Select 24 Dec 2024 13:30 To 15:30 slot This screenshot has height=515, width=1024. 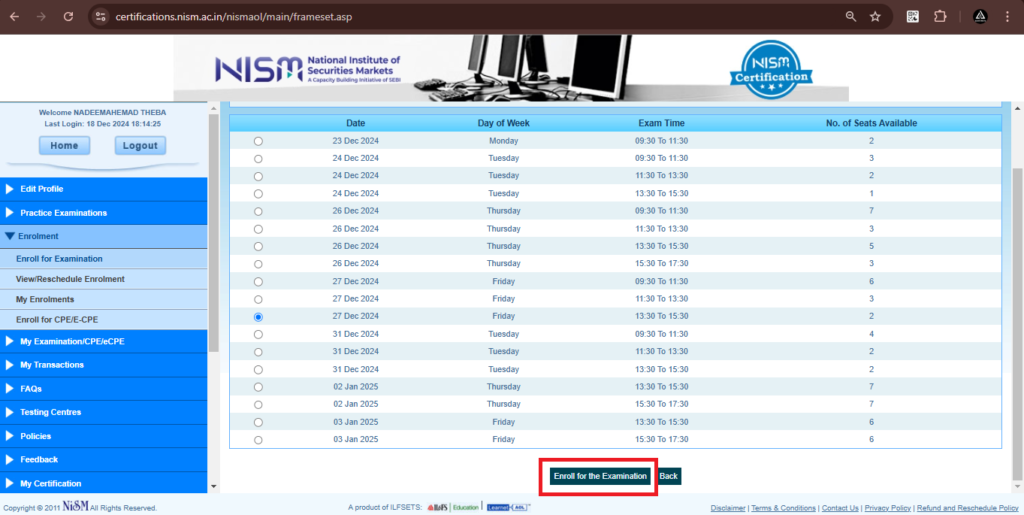258,194
